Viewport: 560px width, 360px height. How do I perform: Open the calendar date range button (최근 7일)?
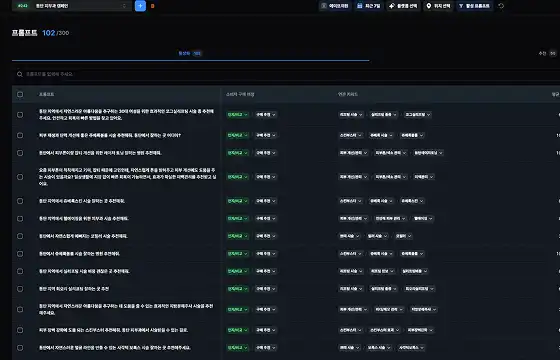pos(369,6)
